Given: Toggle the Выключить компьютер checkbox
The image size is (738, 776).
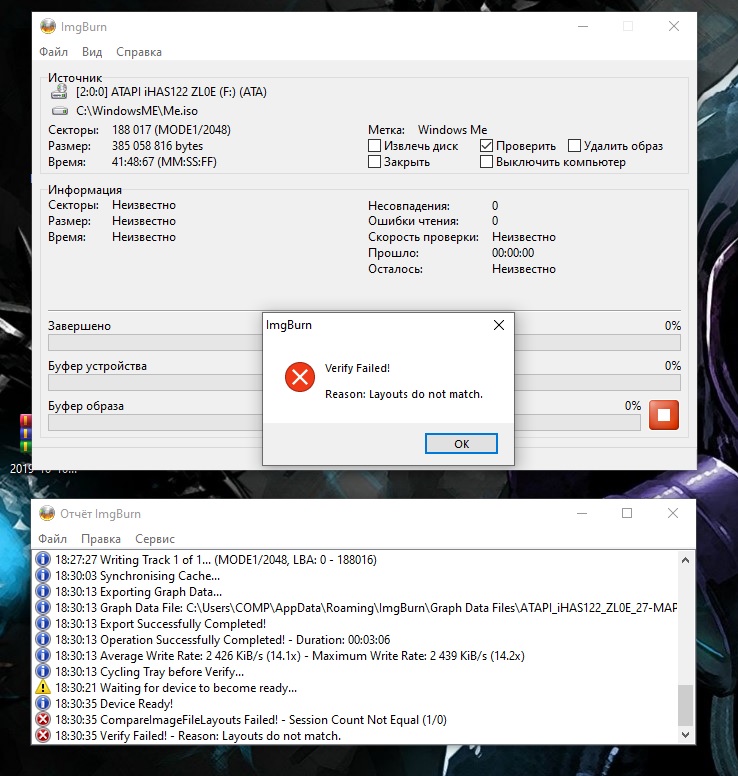Looking at the screenshot, I should [x=487, y=161].
